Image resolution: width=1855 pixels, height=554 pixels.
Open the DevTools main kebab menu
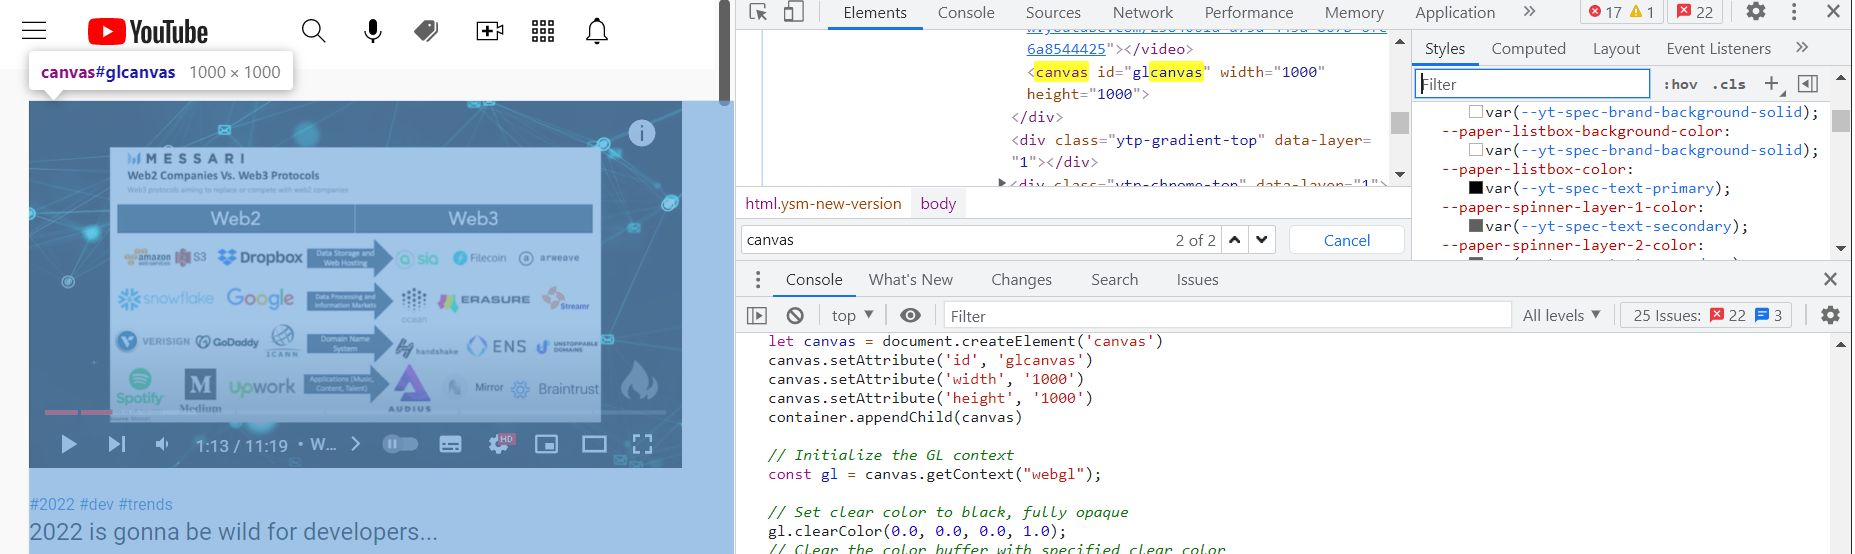point(1794,12)
